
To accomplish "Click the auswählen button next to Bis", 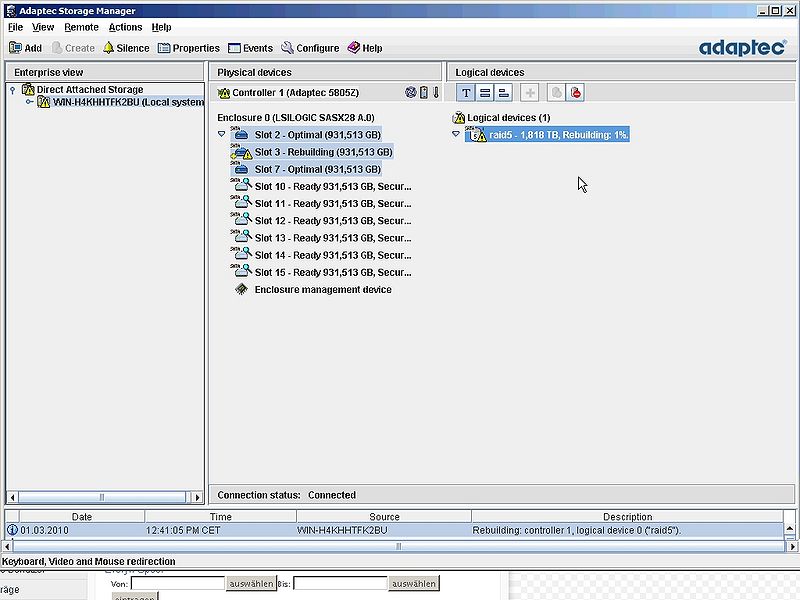I will point(413,584).
